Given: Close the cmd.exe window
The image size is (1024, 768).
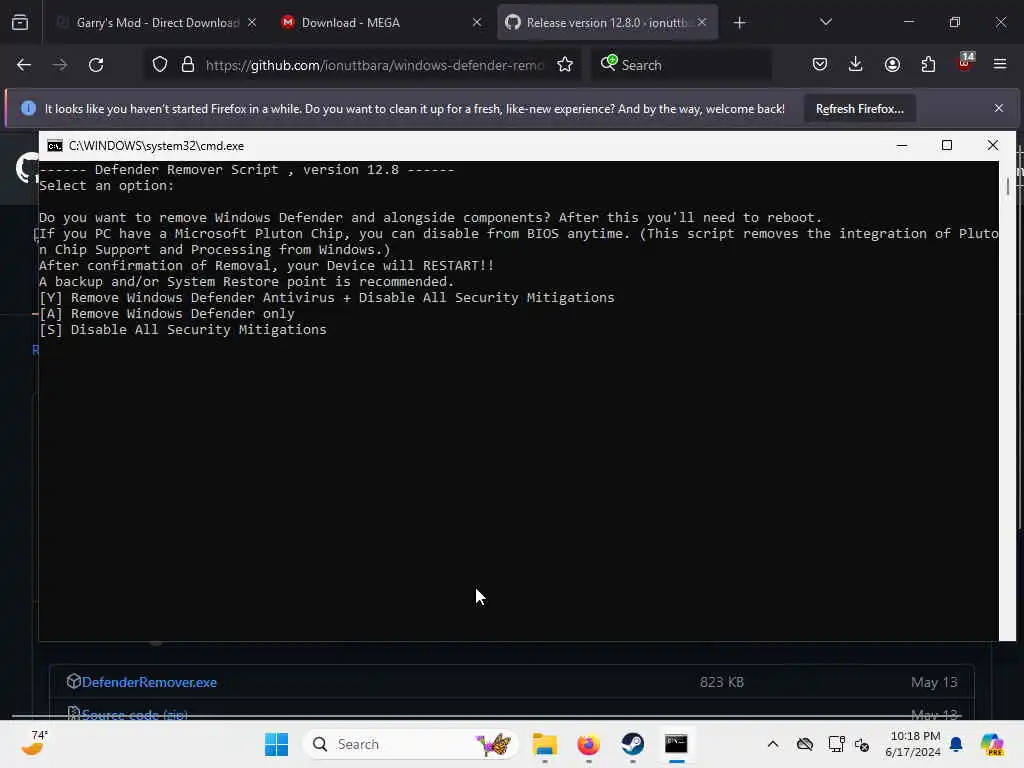Looking at the screenshot, I should pos(993,145).
